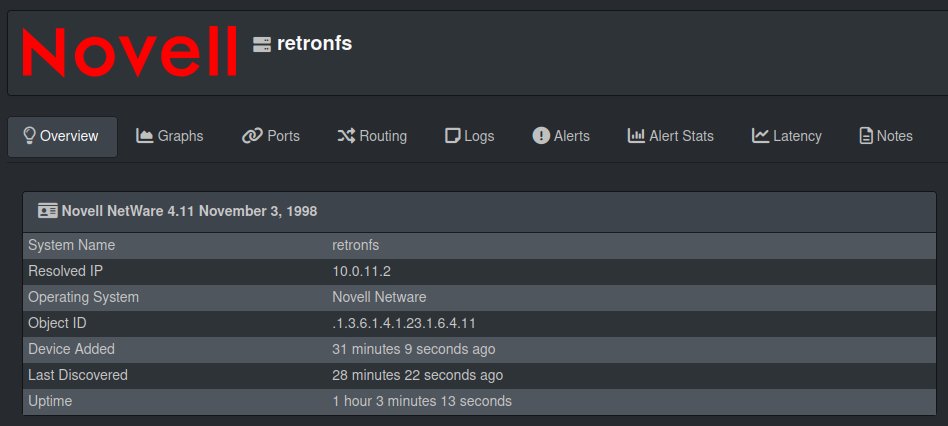Image resolution: width=948 pixels, height=426 pixels.
Task: Click the line chart icon for Latency
Action: pos(761,135)
